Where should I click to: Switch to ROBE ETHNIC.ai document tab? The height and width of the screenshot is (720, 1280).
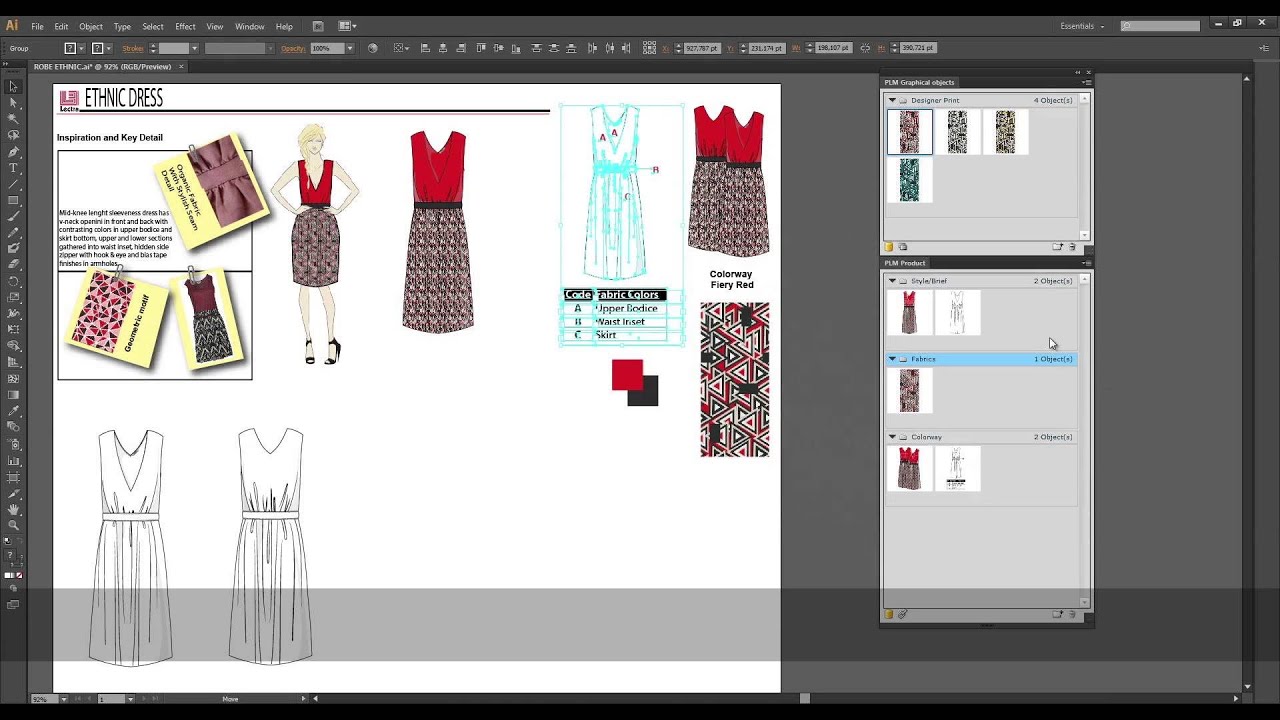[x=102, y=67]
